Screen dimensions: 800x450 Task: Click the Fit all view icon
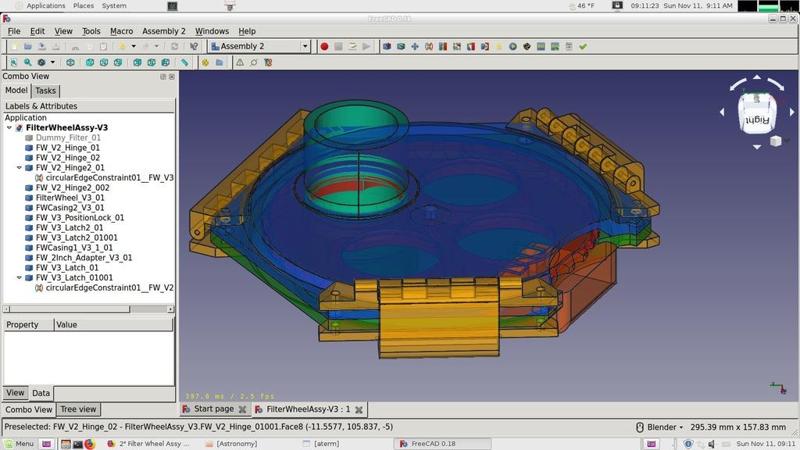tap(14, 62)
